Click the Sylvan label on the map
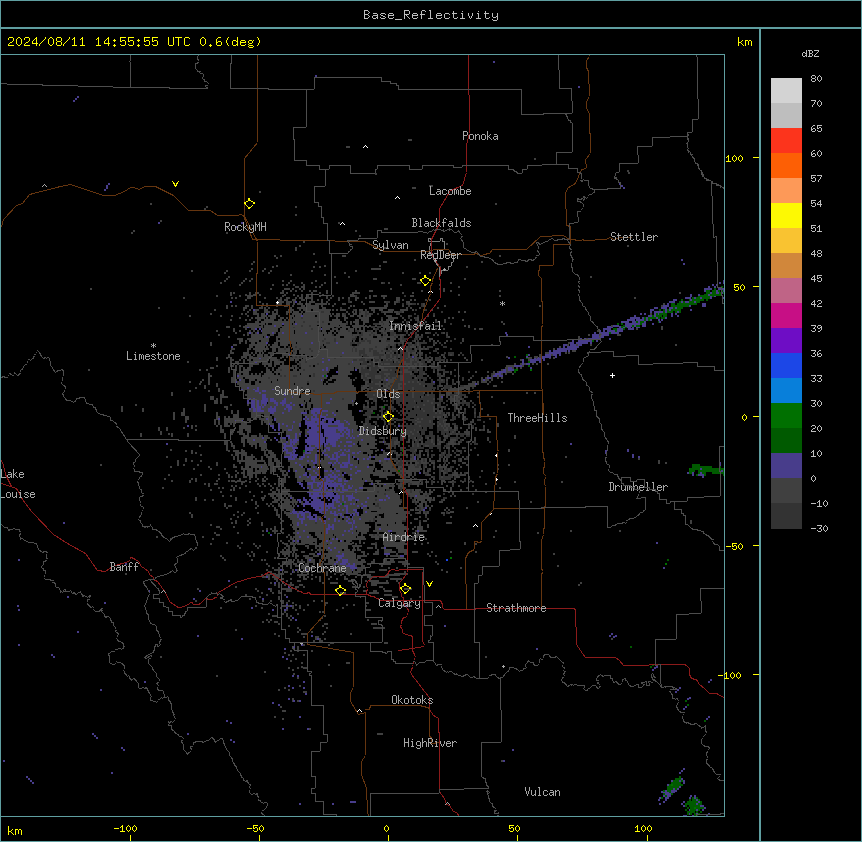 (390, 245)
